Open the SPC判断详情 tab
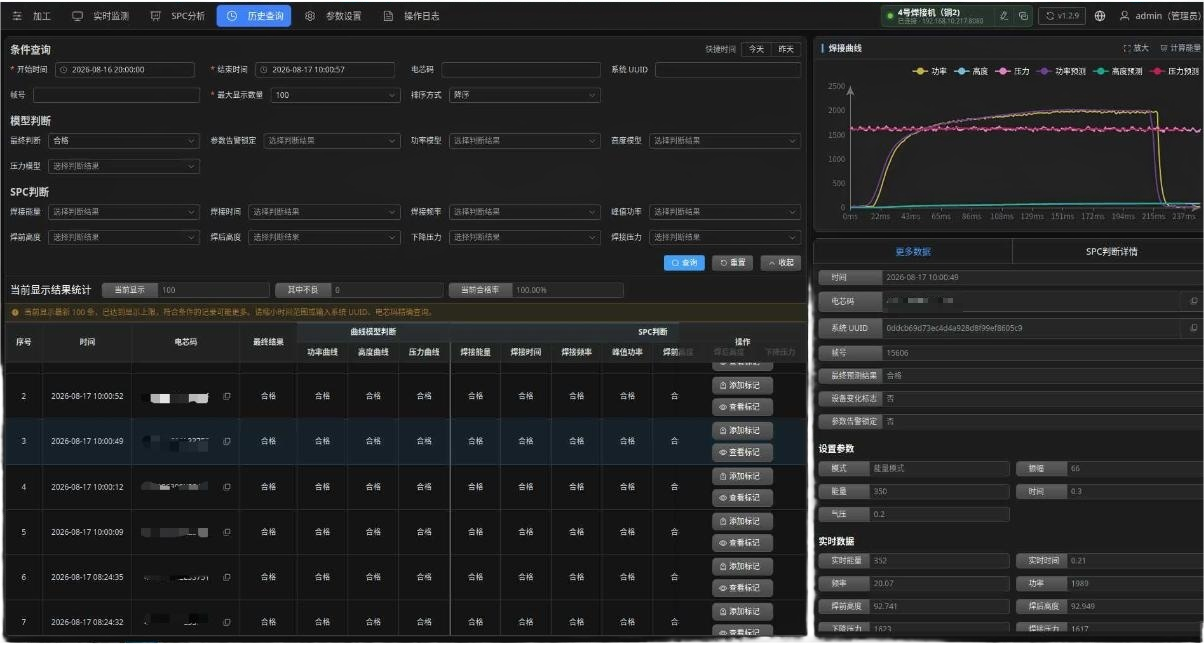 1112,252
